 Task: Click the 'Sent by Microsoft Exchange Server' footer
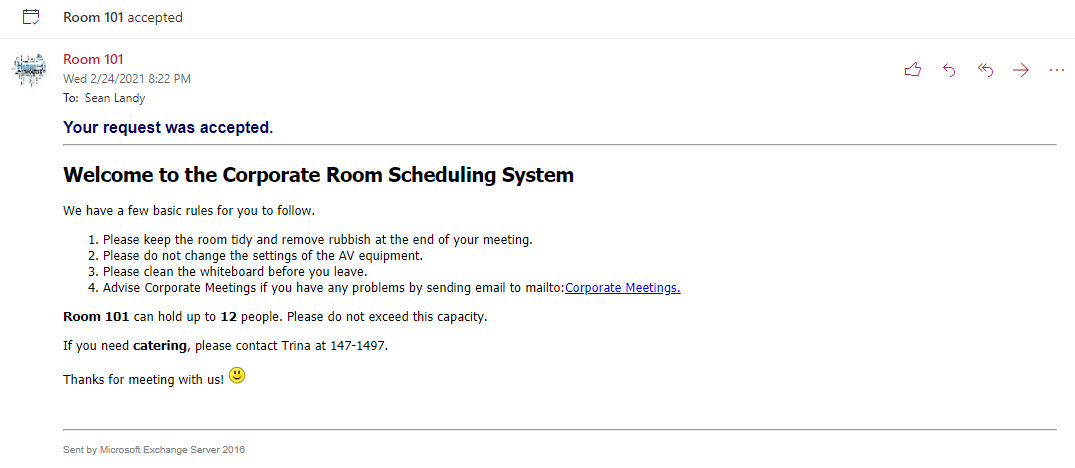point(153,450)
